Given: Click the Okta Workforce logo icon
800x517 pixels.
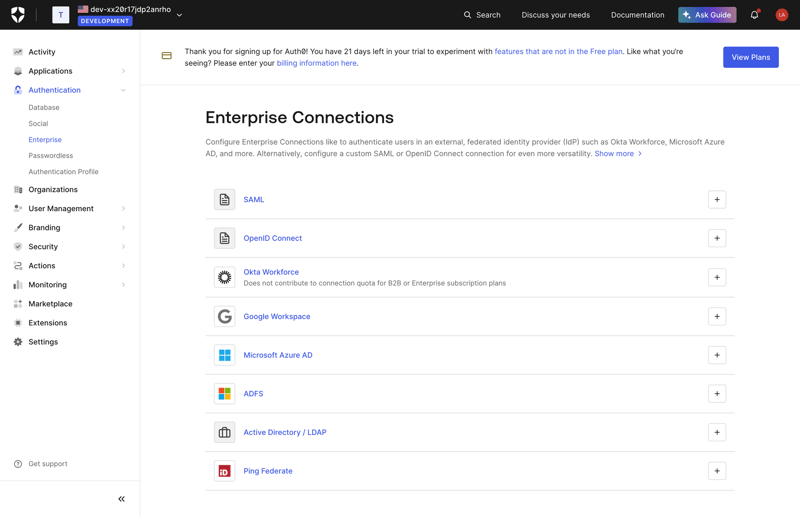Looking at the screenshot, I should pyautogui.click(x=224, y=277).
